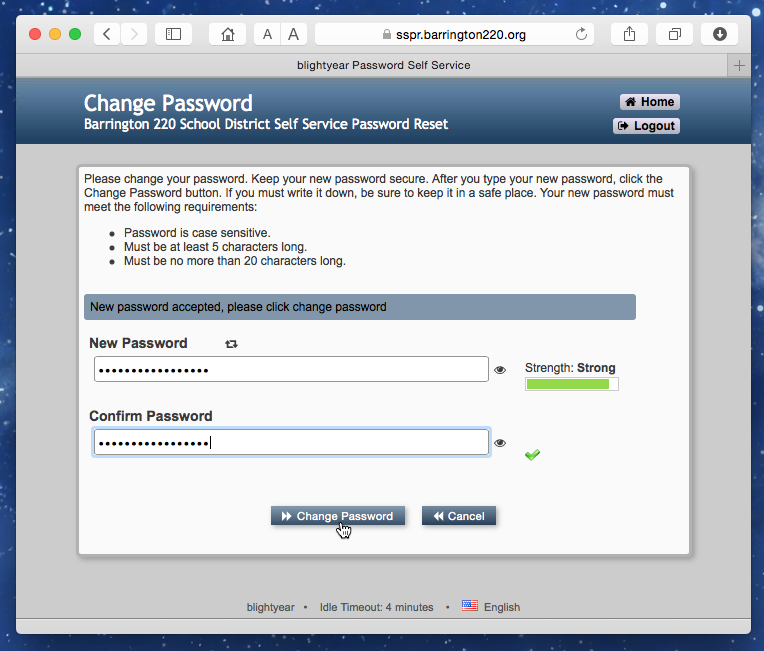Show New Password with eye icon
The height and width of the screenshot is (651, 764).
500,370
